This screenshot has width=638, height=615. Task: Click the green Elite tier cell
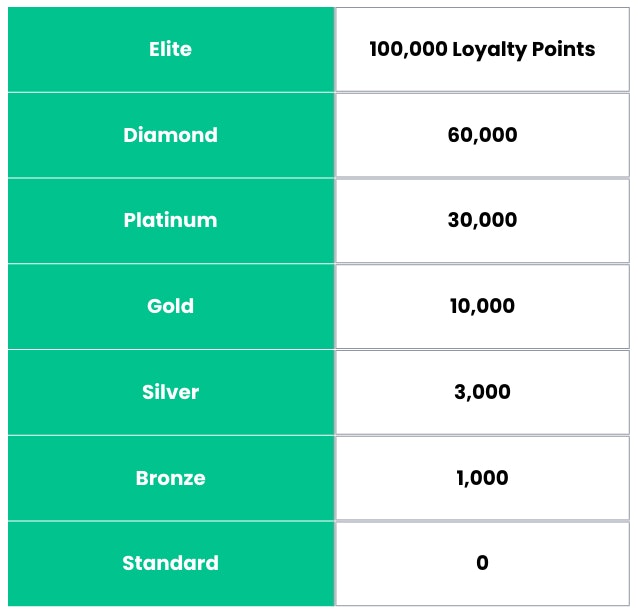(x=170, y=49)
